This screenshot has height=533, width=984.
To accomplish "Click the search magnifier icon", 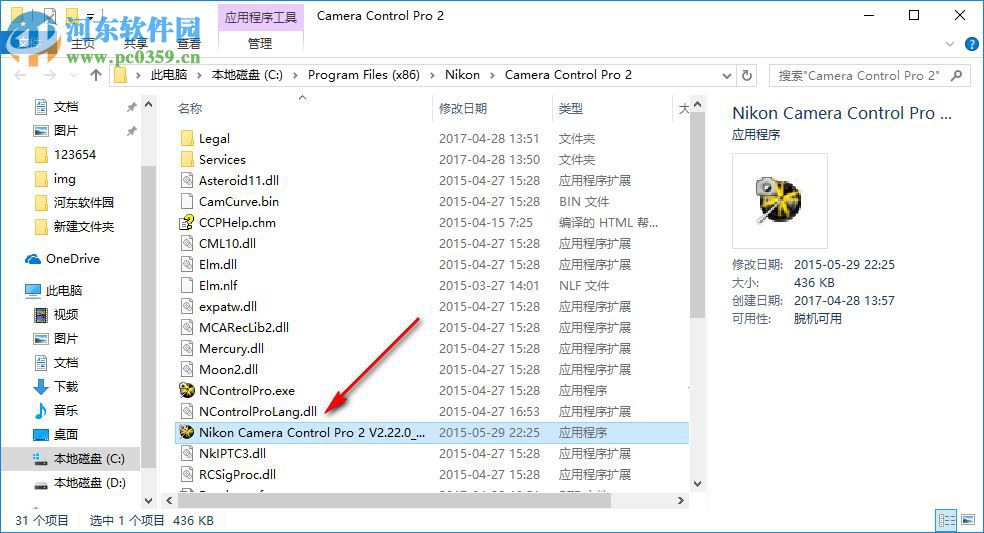I will click(956, 75).
